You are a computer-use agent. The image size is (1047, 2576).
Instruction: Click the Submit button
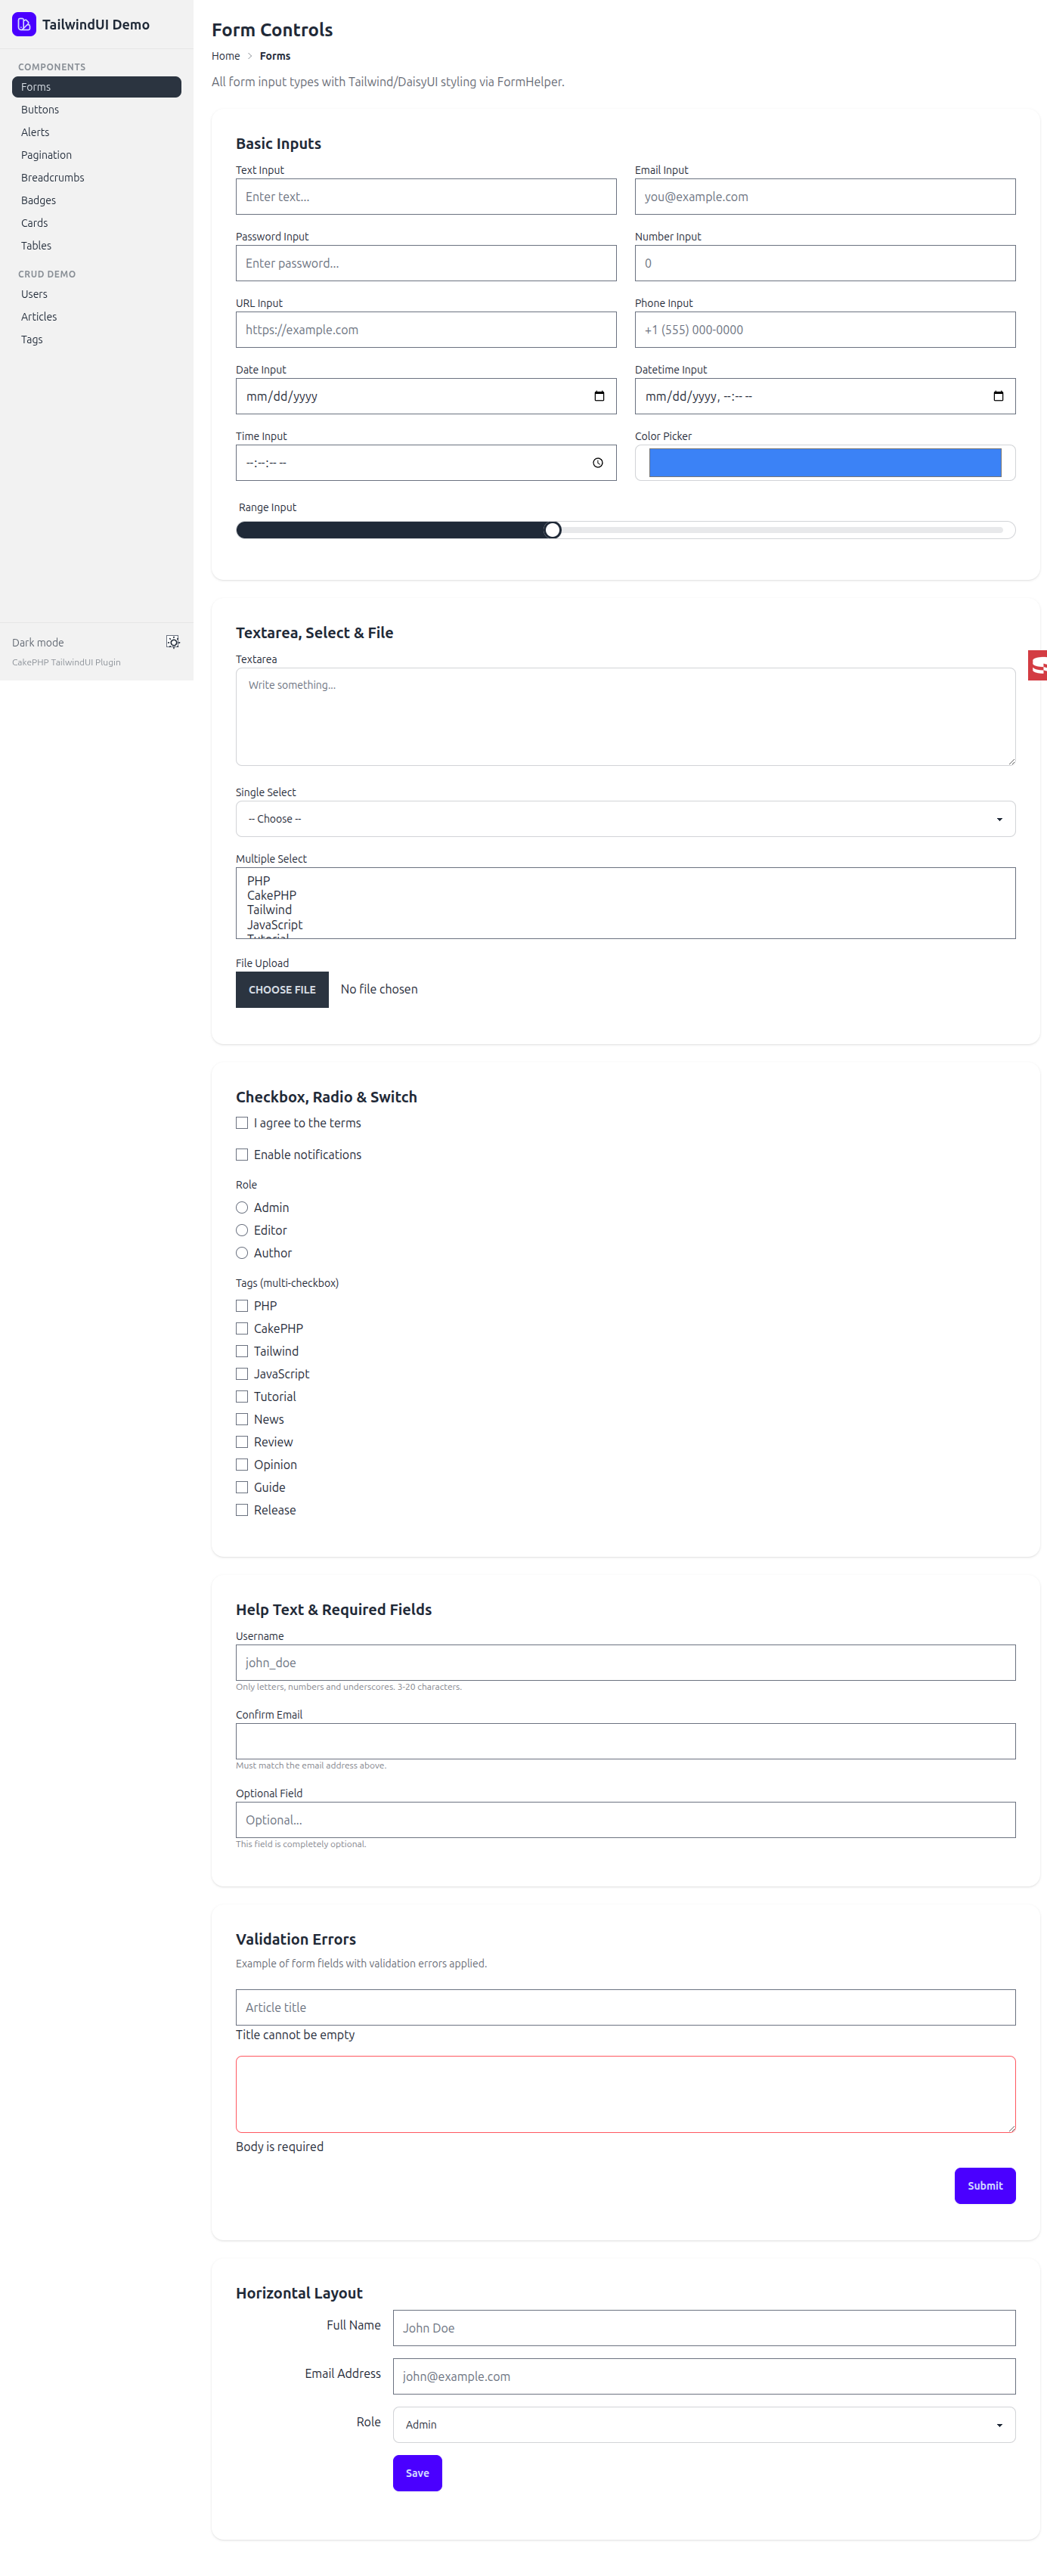984,2185
